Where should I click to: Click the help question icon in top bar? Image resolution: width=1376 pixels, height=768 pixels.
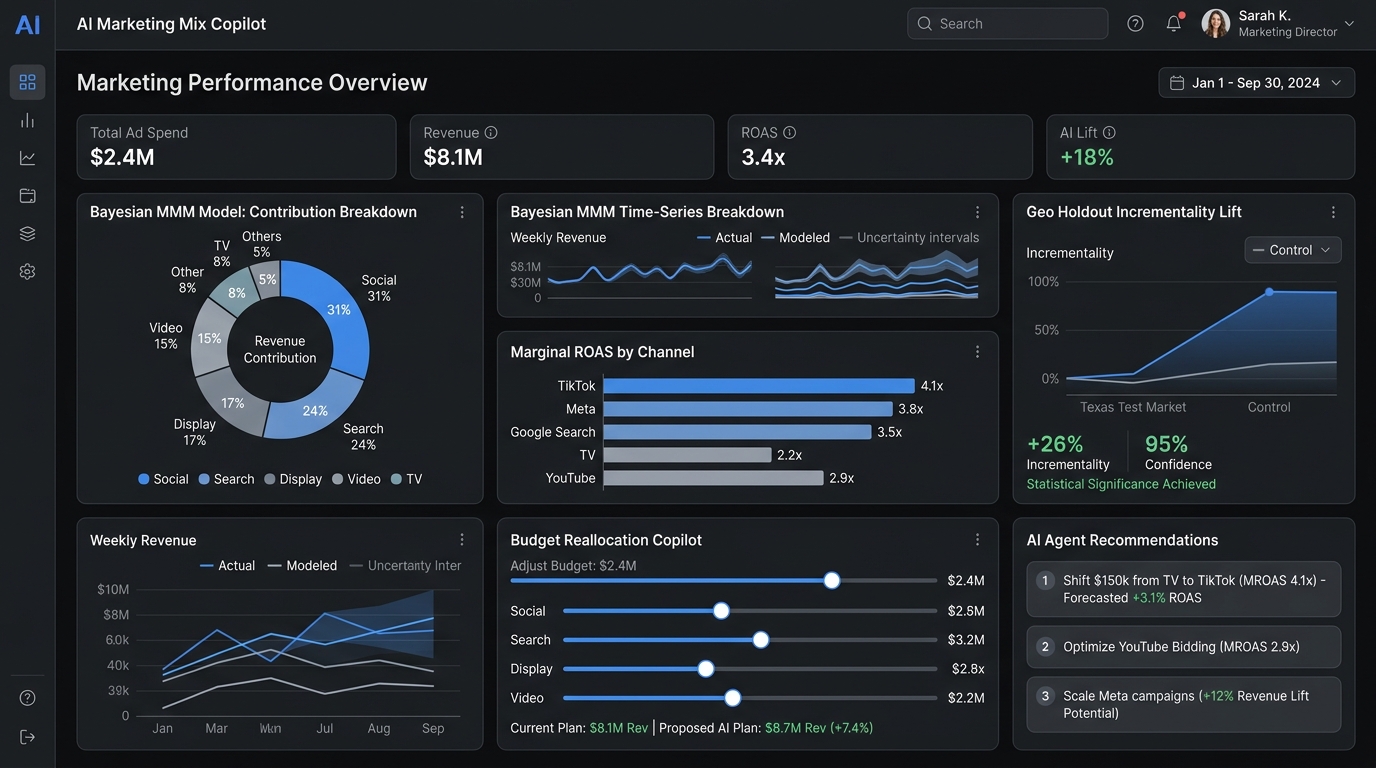coord(1135,23)
